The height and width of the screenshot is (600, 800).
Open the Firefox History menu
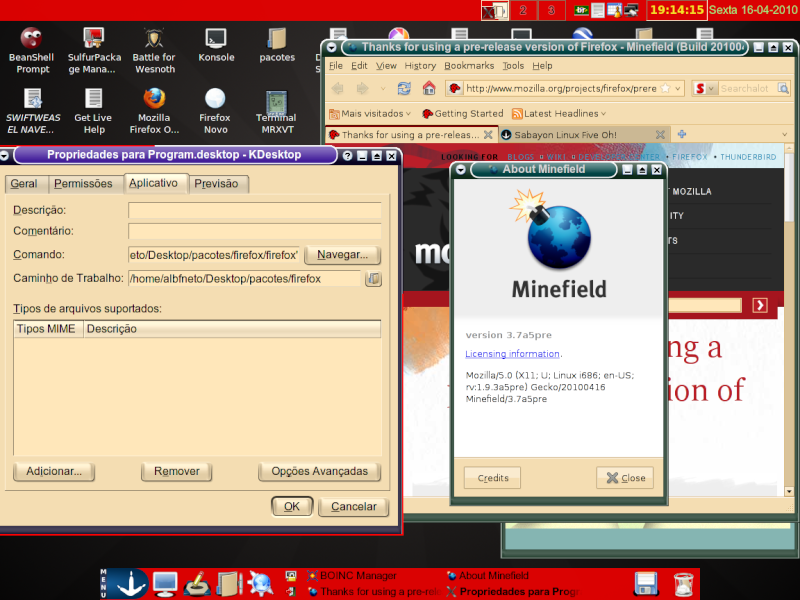(420, 65)
